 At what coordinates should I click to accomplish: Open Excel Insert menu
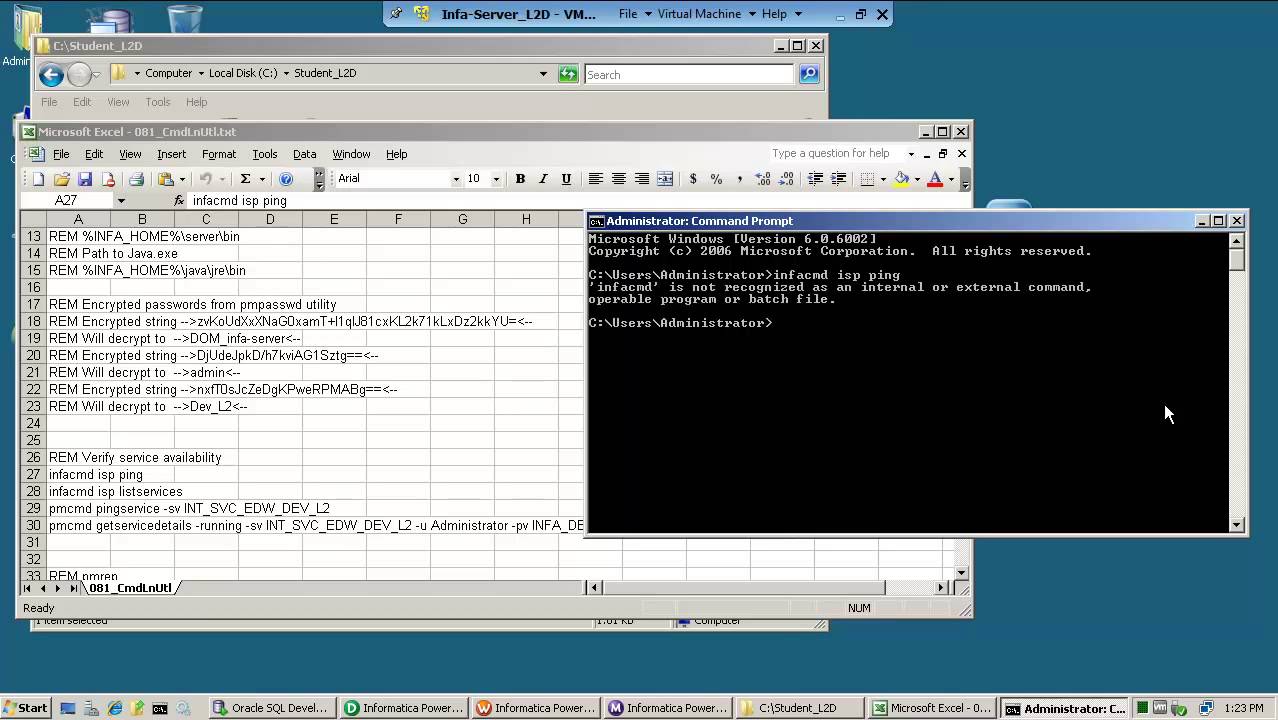[171, 154]
